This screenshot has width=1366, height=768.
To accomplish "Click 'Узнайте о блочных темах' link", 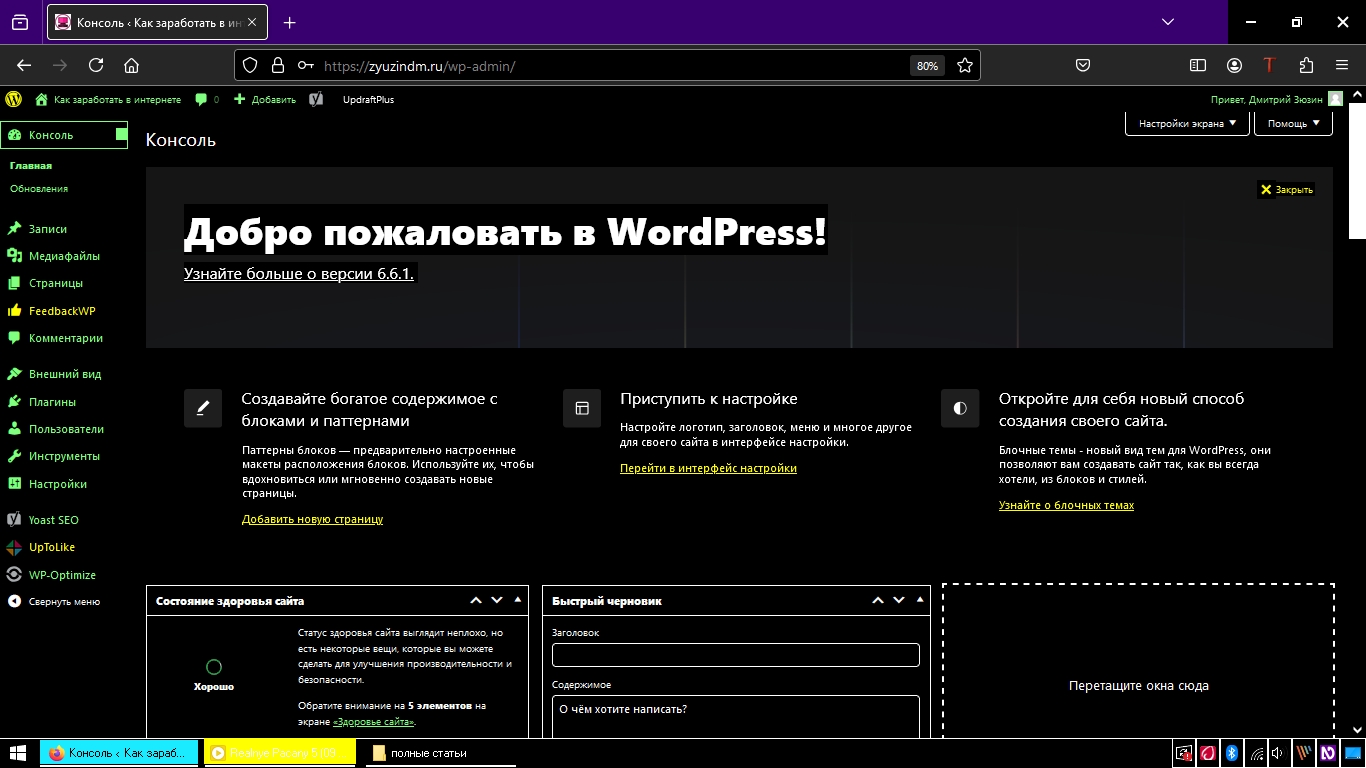I will coord(1066,505).
